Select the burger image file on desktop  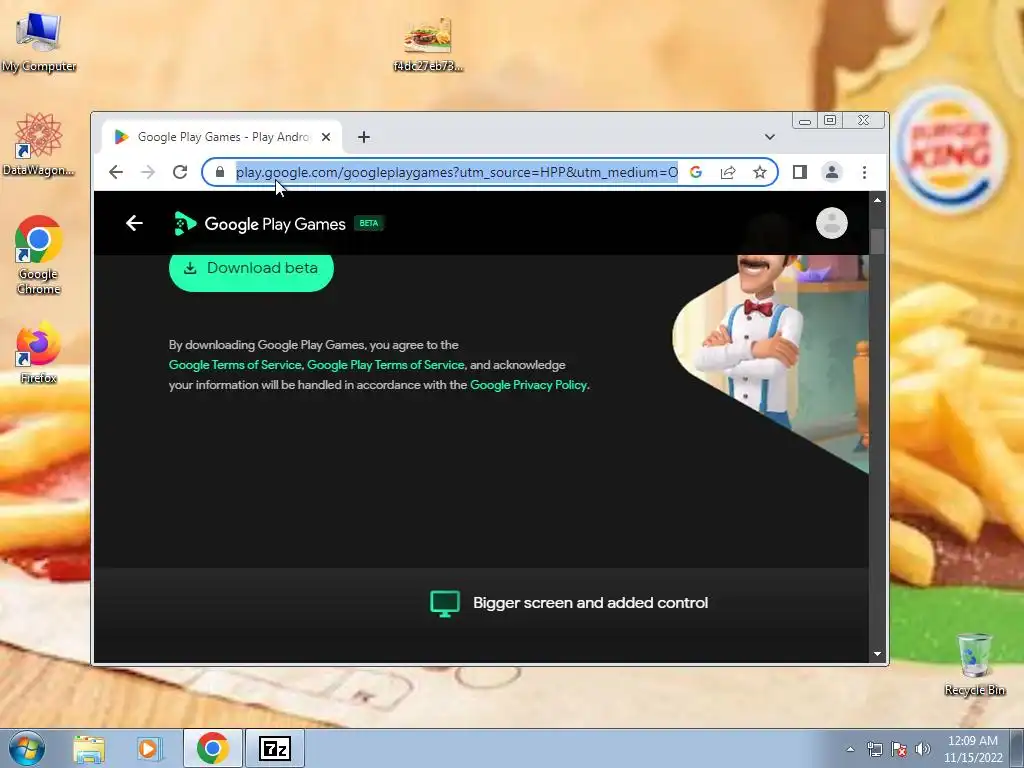tap(428, 44)
